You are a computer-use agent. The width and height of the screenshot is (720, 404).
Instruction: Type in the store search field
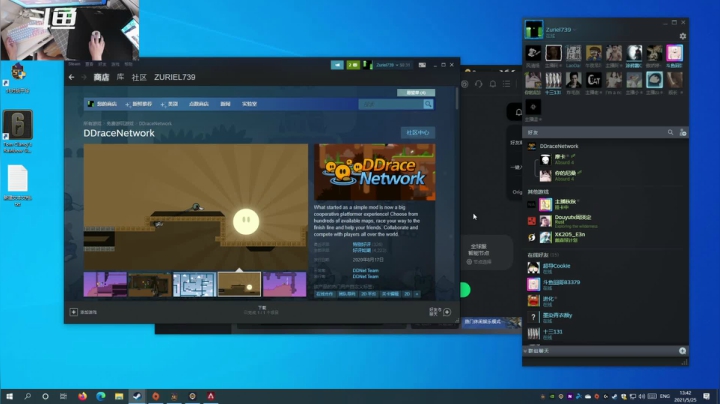tap(391, 104)
